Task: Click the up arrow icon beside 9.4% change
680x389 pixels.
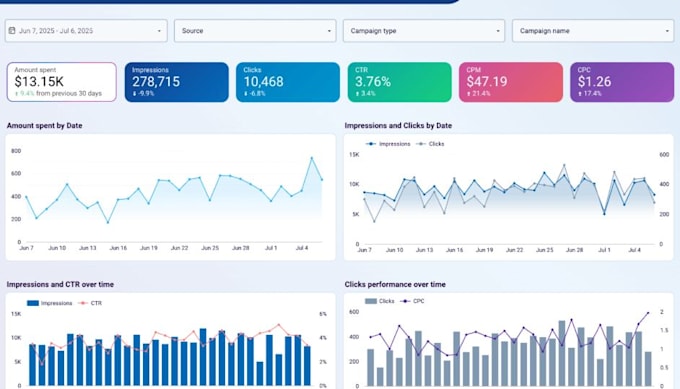Action: pyautogui.click(x=16, y=94)
